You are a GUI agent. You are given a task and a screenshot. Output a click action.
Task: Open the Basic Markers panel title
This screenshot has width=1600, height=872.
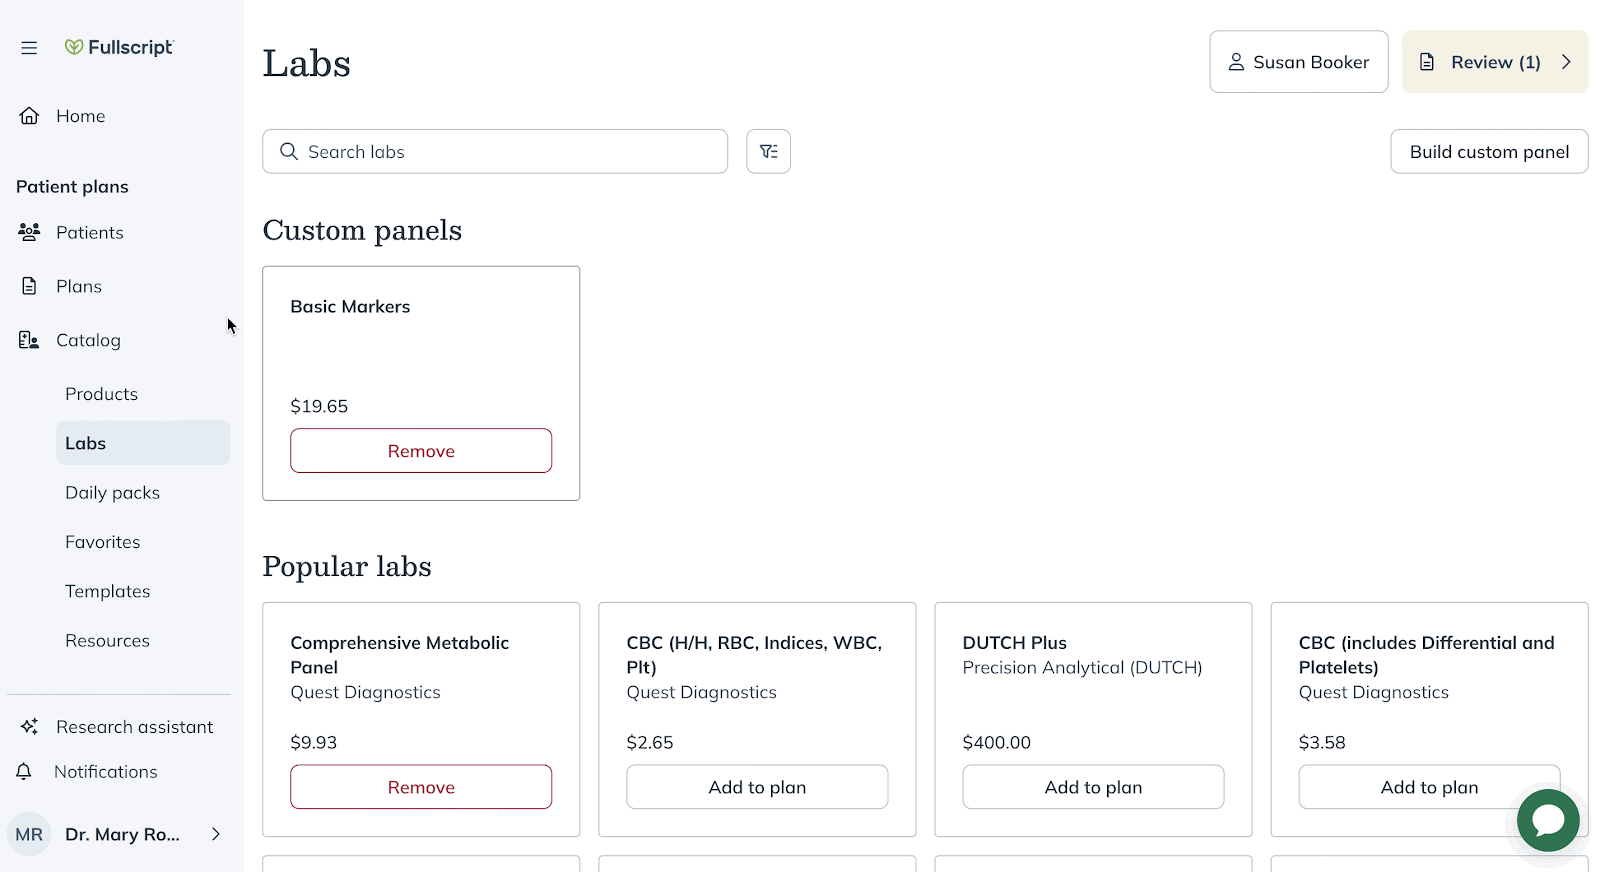coord(350,307)
